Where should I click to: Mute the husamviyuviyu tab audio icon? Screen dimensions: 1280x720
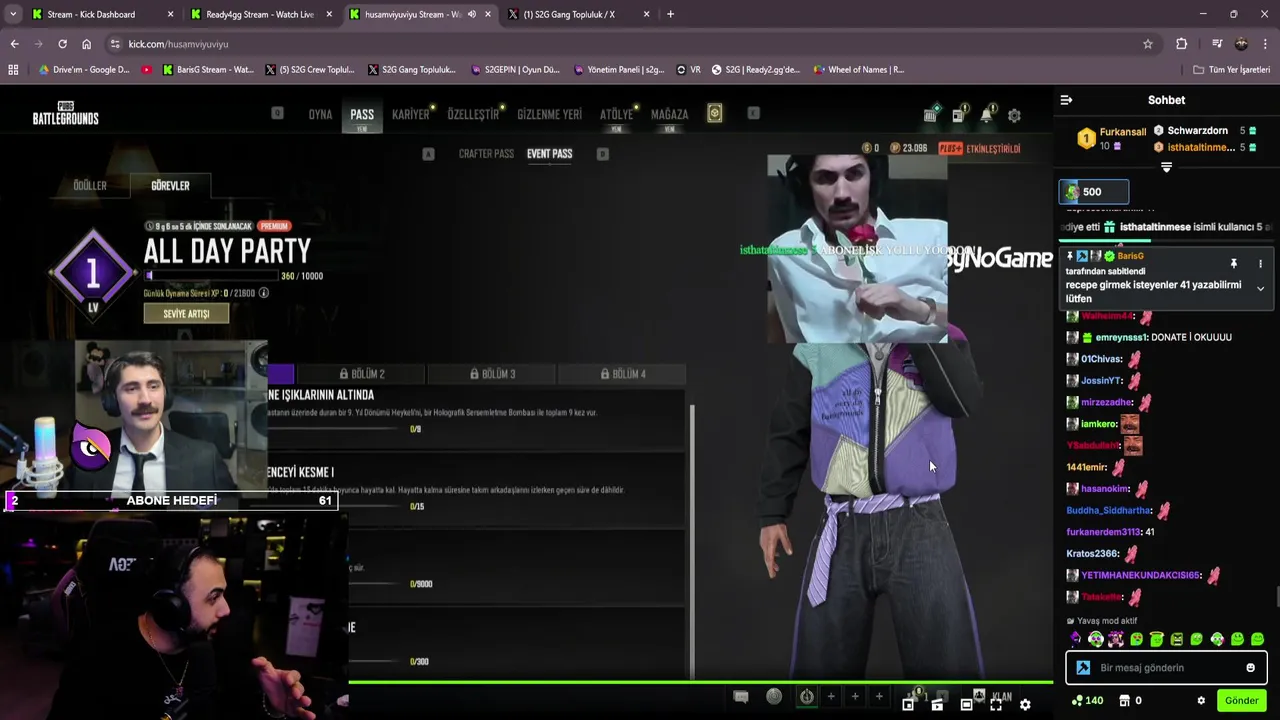point(472,14)
